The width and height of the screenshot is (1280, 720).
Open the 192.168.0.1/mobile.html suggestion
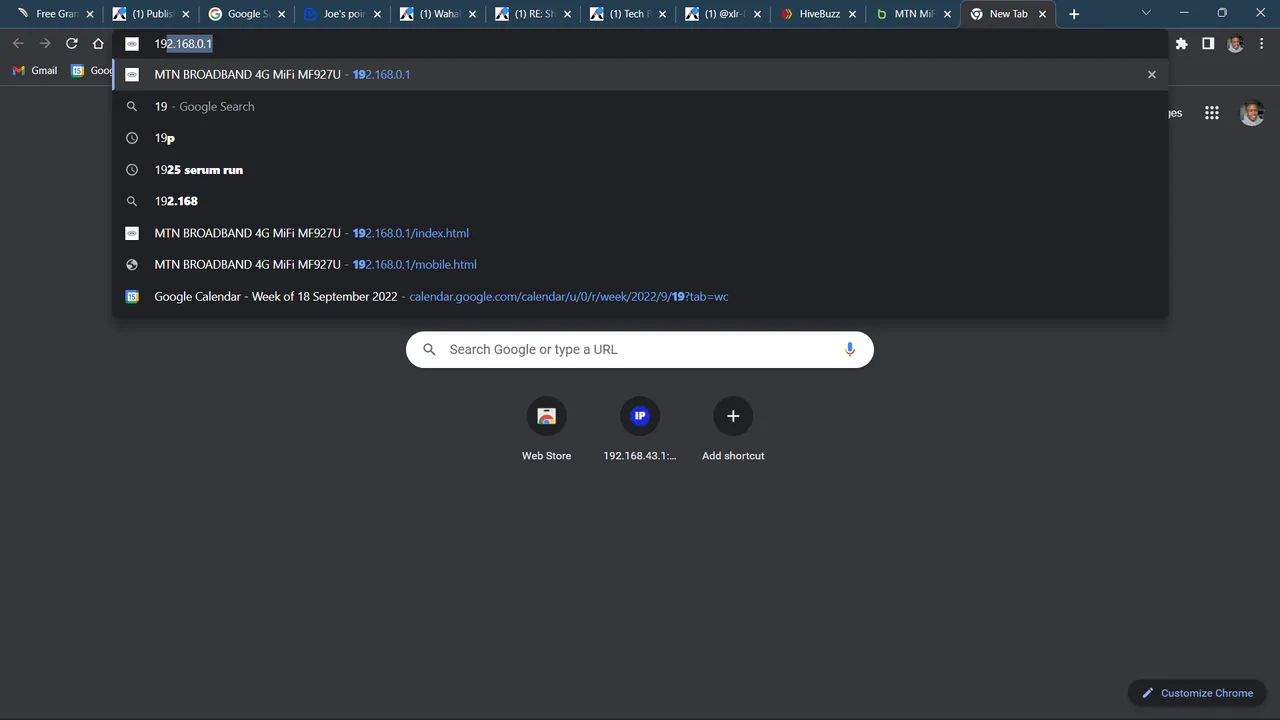(640, 265)
